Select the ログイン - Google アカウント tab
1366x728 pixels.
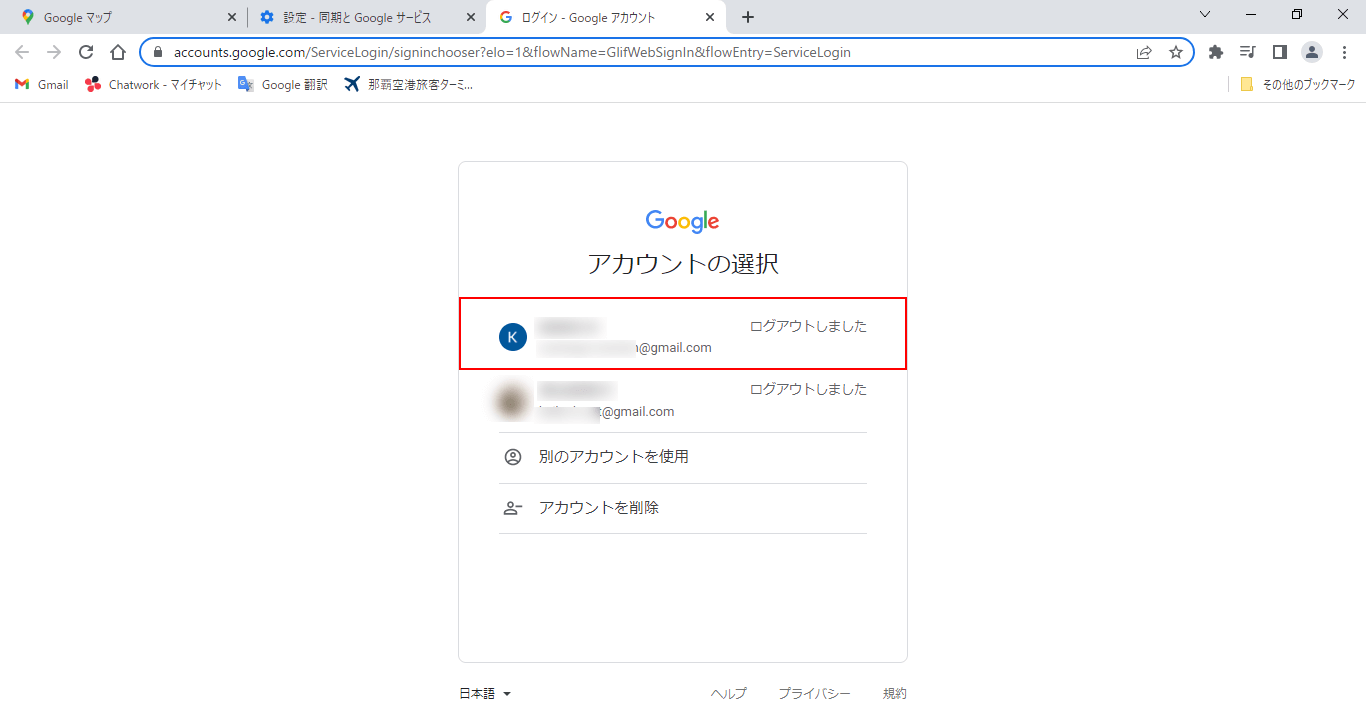(x=606, y=17)
